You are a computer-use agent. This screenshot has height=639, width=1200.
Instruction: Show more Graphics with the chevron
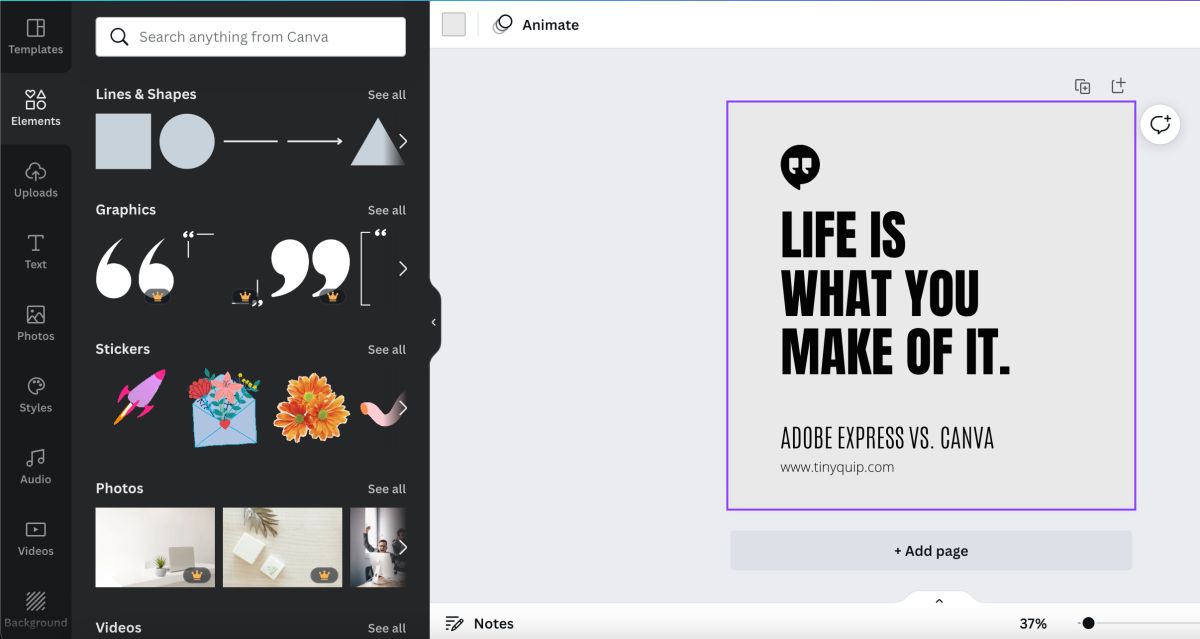click(x=403, y=268)
